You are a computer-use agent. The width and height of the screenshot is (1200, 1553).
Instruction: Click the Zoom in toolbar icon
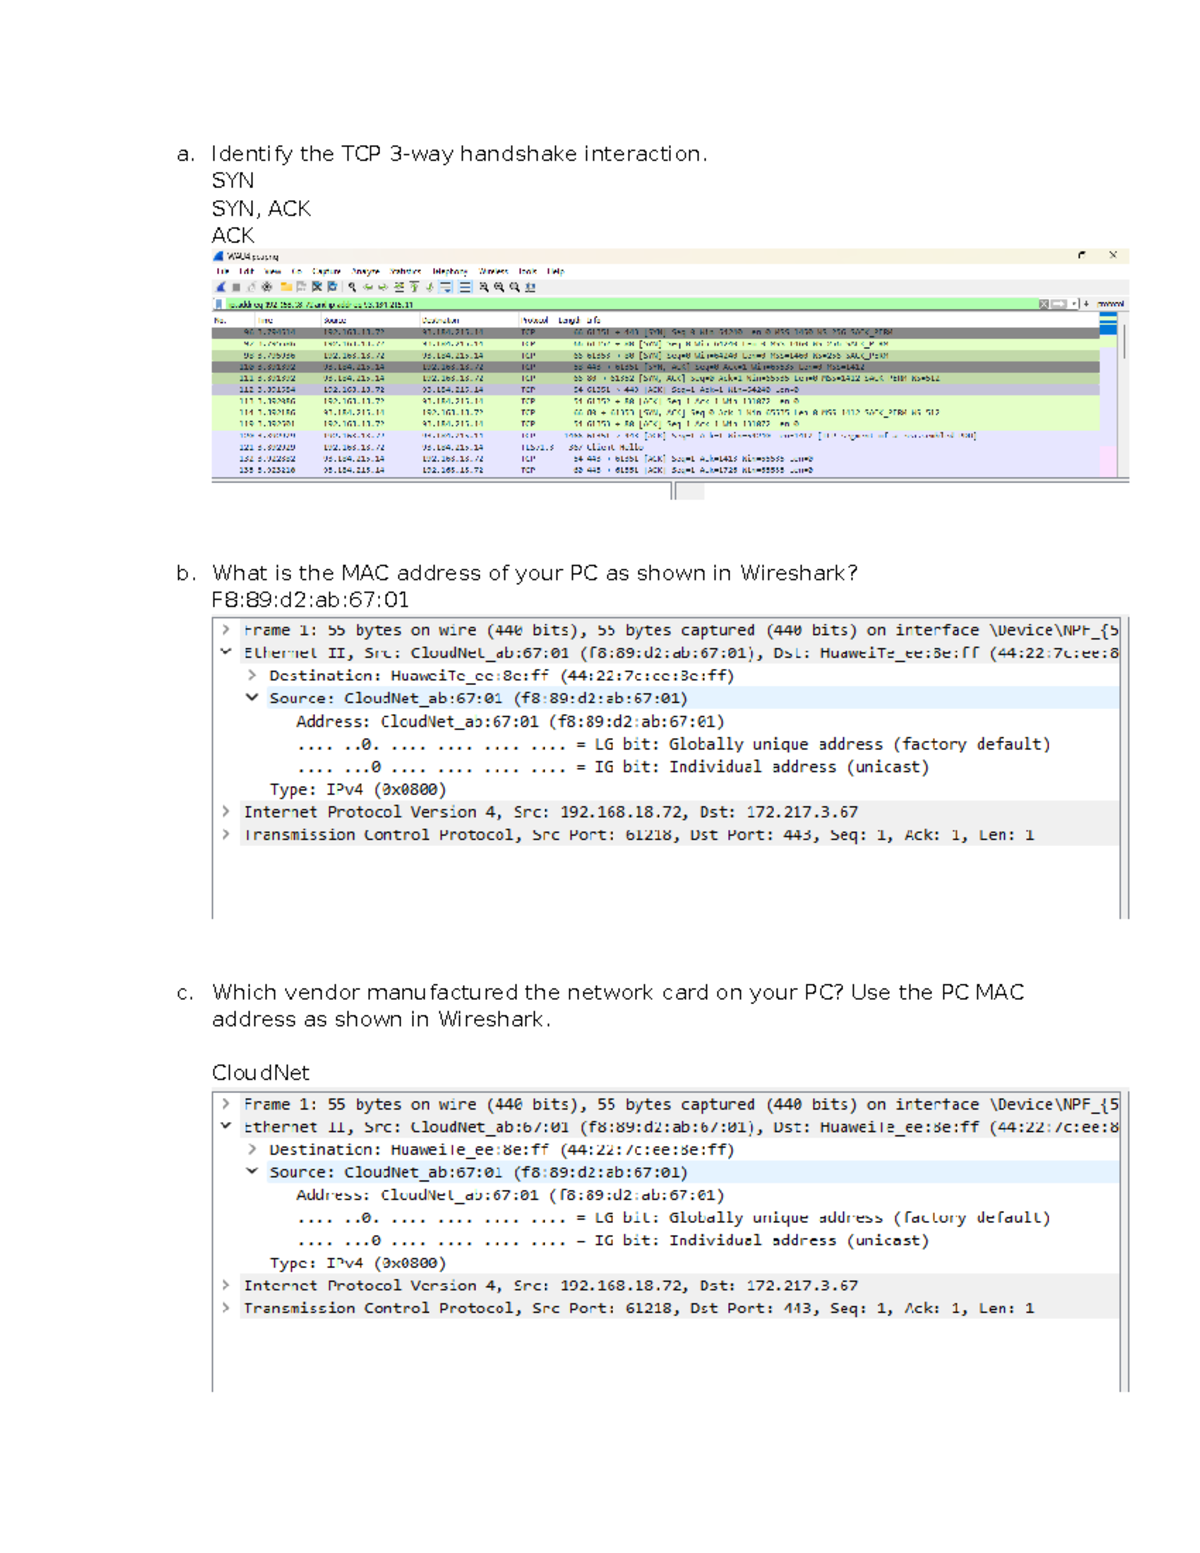483,287
